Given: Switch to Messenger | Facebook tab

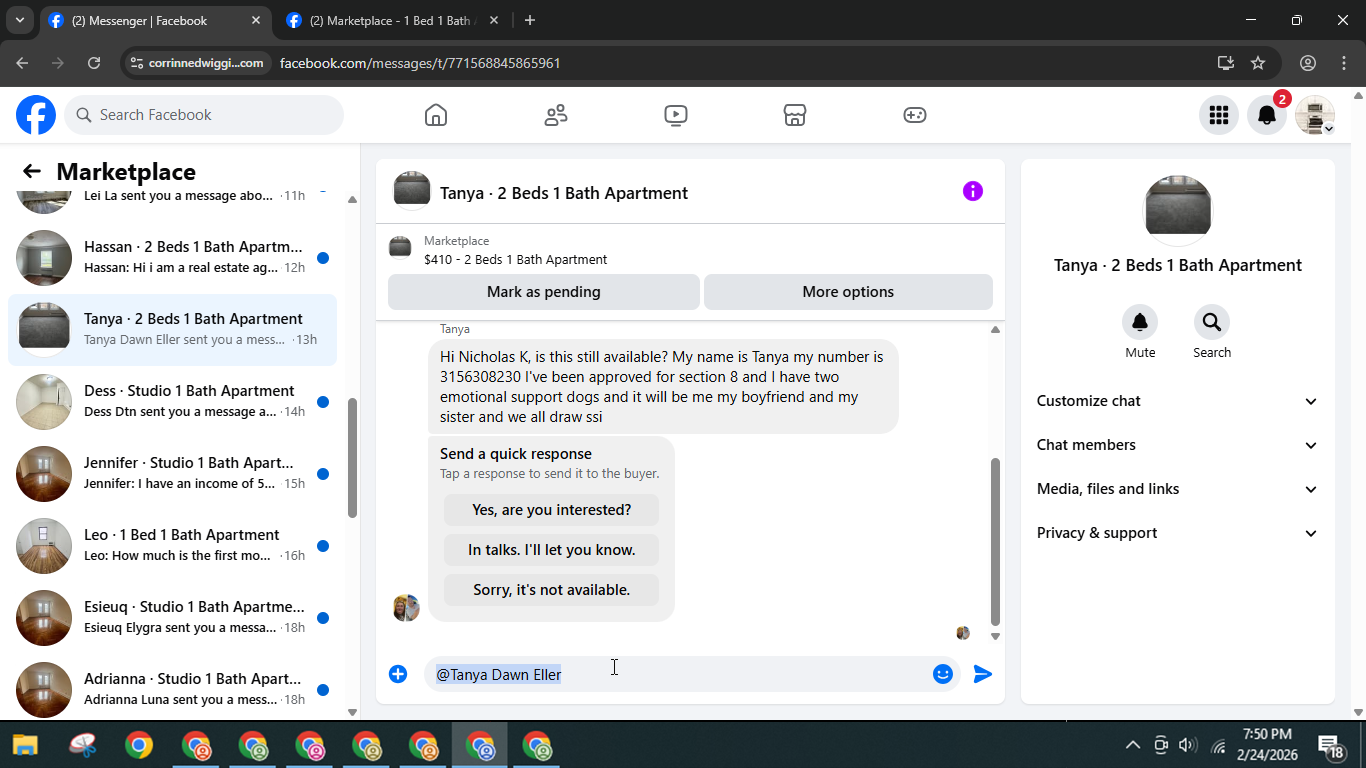Looking at the screenshot, I should tap(155, 20).
